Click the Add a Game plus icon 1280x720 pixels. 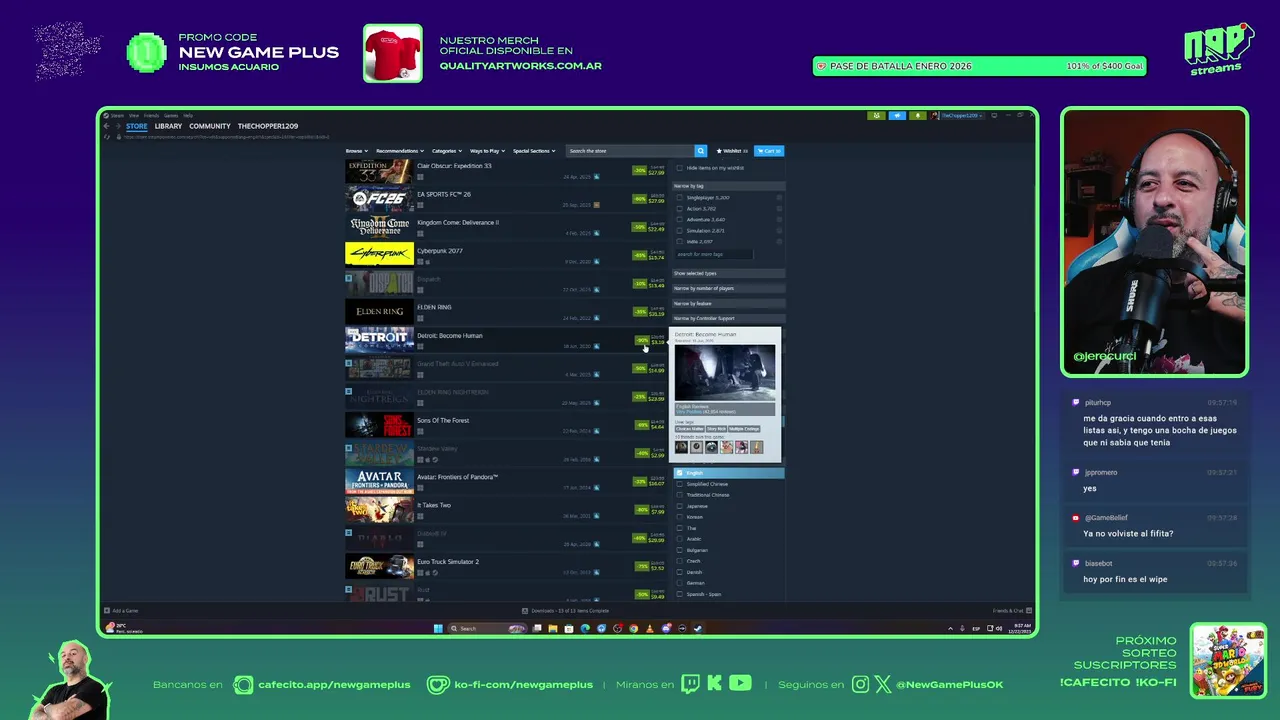[x=107, y=610]
